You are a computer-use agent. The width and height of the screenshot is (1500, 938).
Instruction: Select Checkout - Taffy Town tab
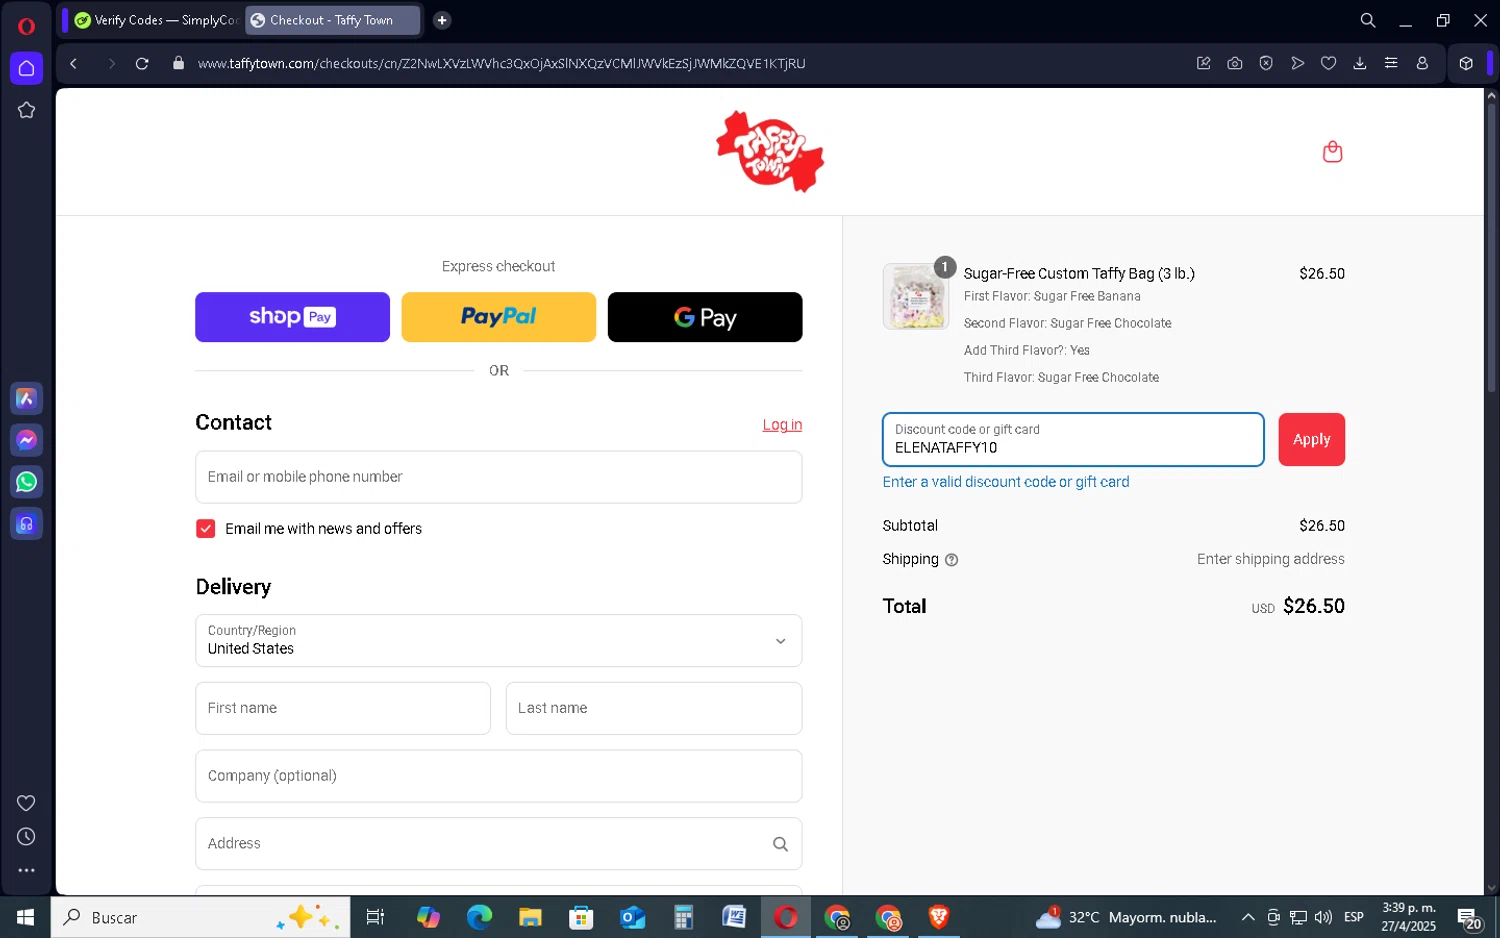pyautogui.click(x=332, y=20)
